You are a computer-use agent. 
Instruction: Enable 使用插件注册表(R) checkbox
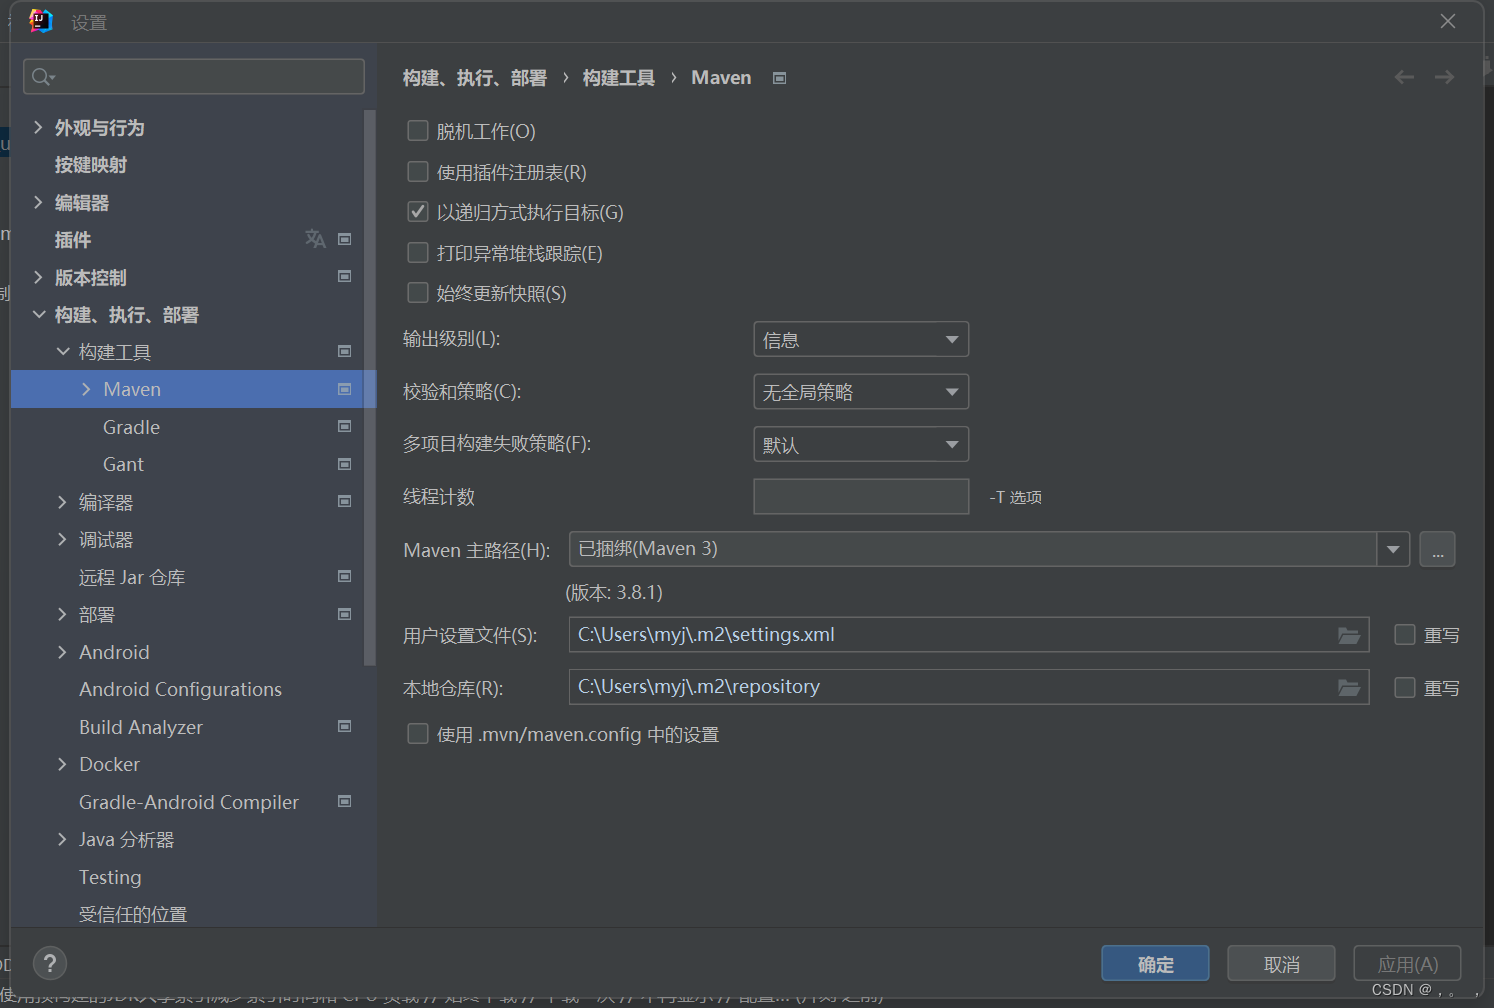[418, 172]
